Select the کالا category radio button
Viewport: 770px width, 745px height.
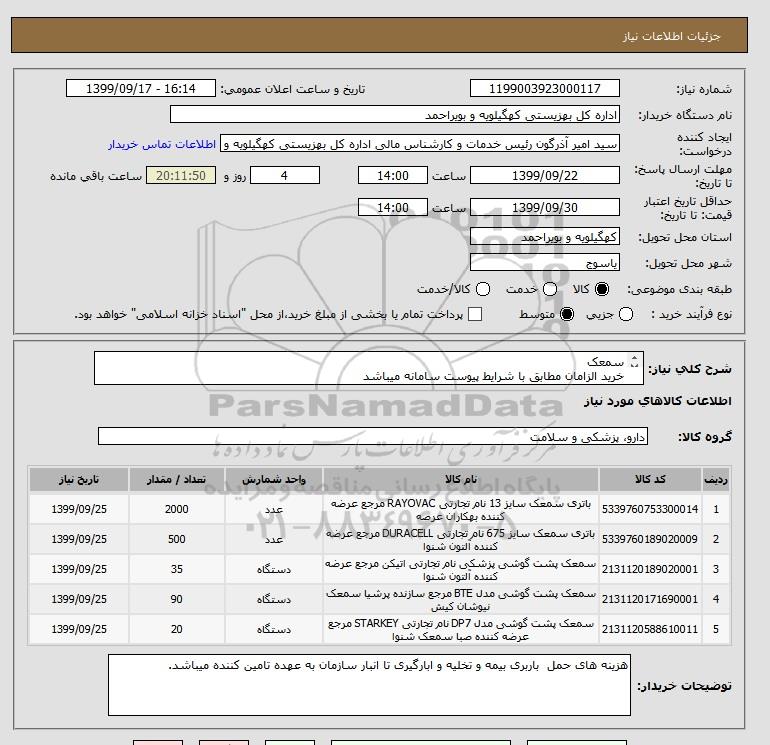point(602,289)
